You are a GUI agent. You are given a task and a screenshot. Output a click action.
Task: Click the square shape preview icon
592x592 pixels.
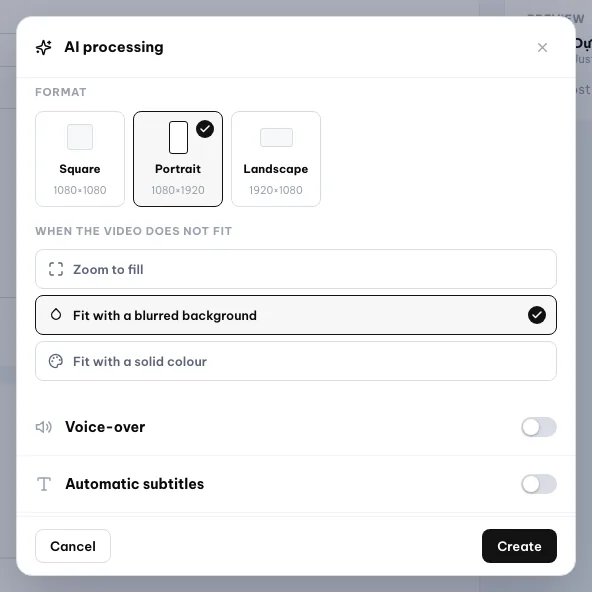pos(80,137)
